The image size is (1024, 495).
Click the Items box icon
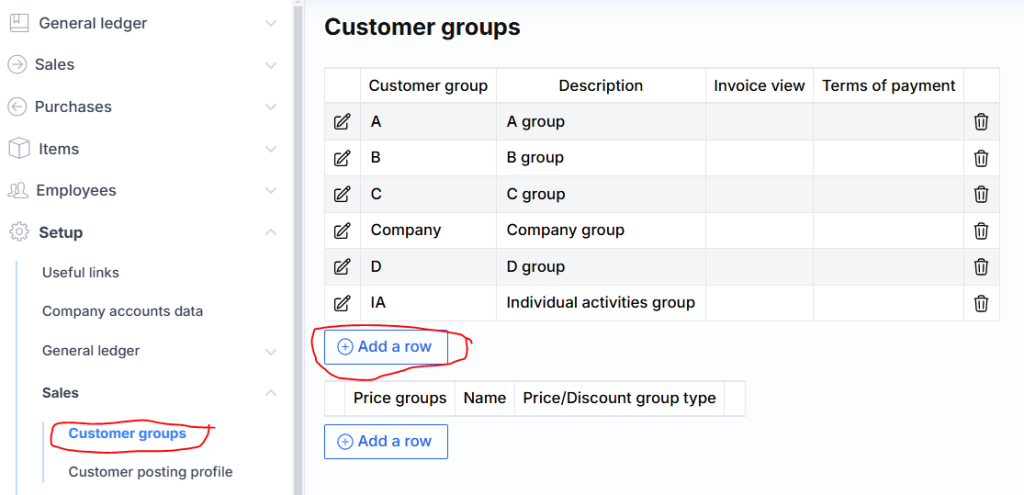click(19, 148)
